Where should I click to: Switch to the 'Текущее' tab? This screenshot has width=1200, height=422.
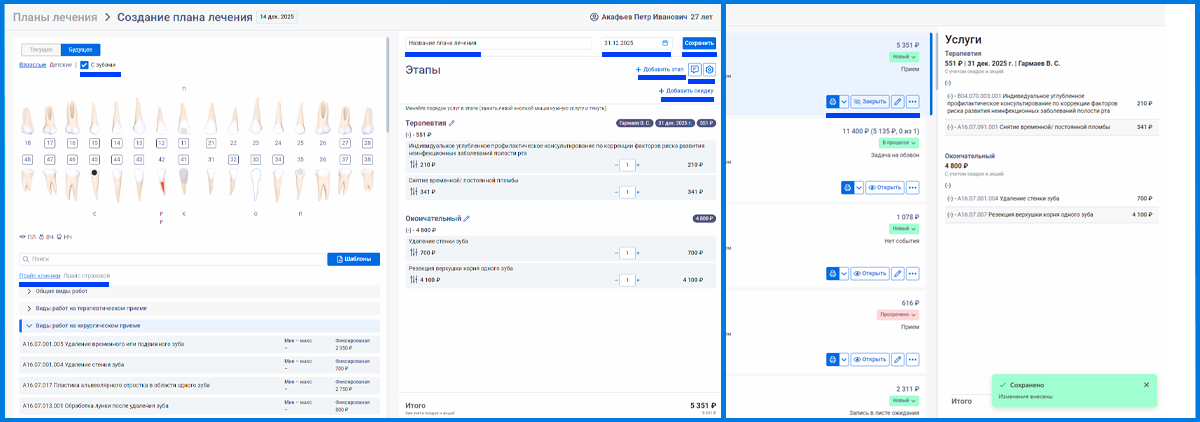coord(41,49)
